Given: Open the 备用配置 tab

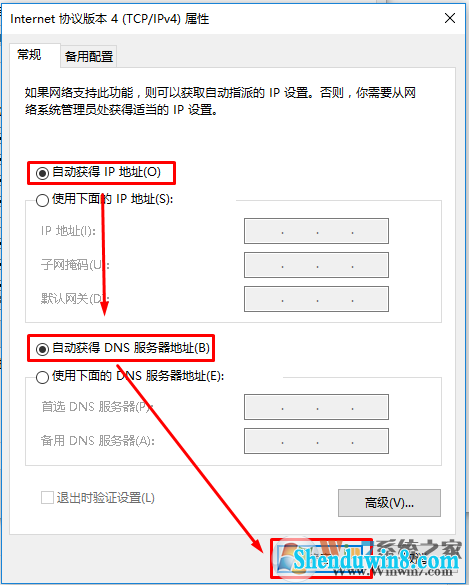Looking at the screenshot, I should click(x=89, y=57).
